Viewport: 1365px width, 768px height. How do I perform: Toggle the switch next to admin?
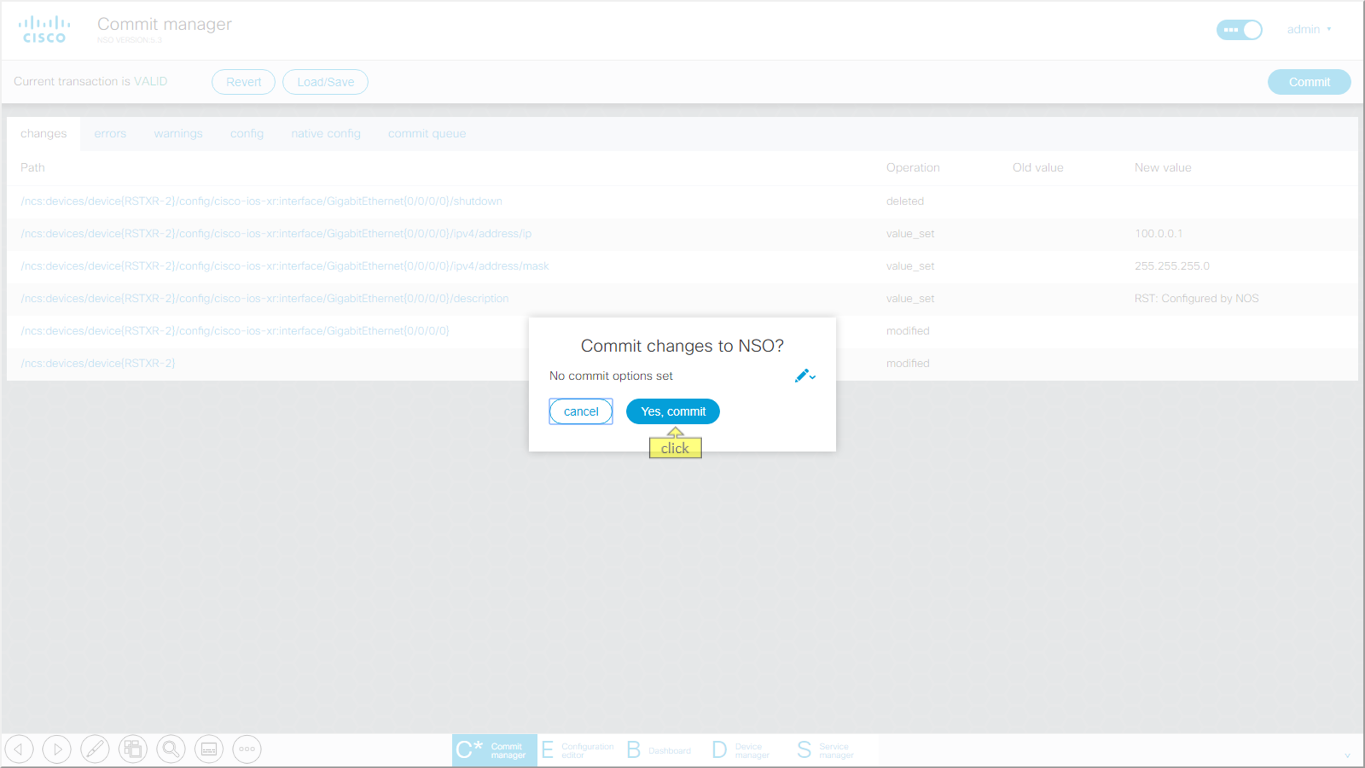[x=1239, y=30]
